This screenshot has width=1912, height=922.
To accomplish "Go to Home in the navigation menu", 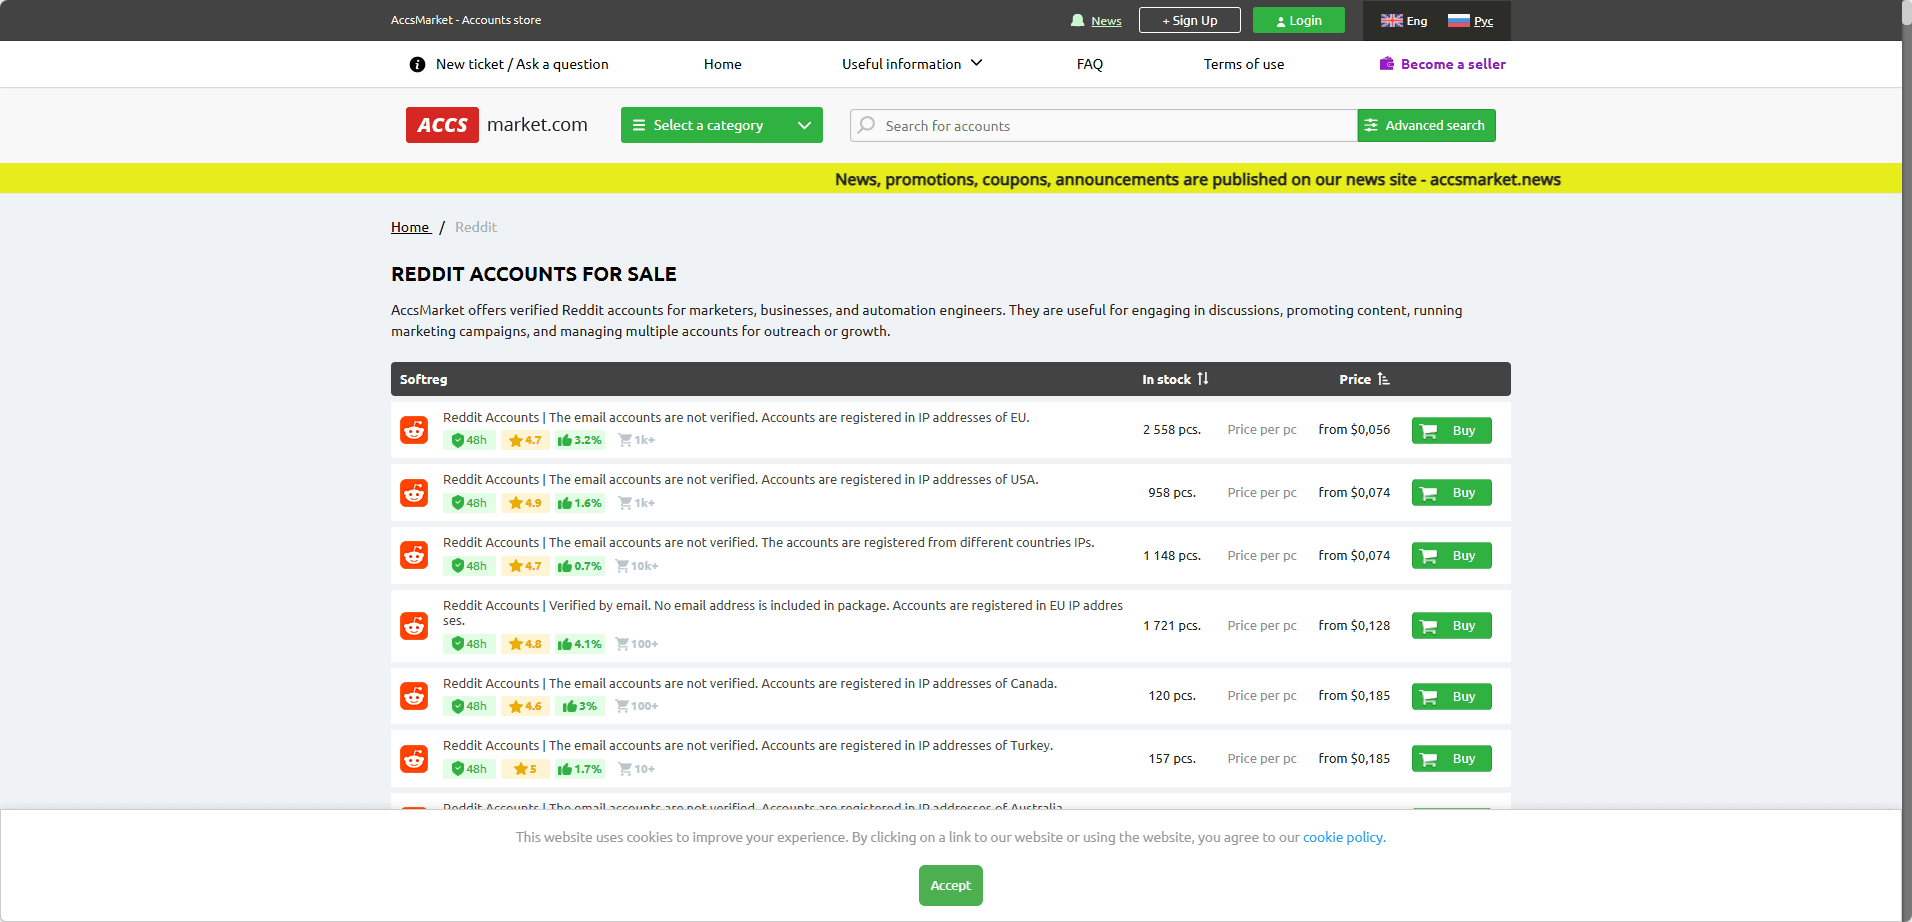I will tap(723, 64).
